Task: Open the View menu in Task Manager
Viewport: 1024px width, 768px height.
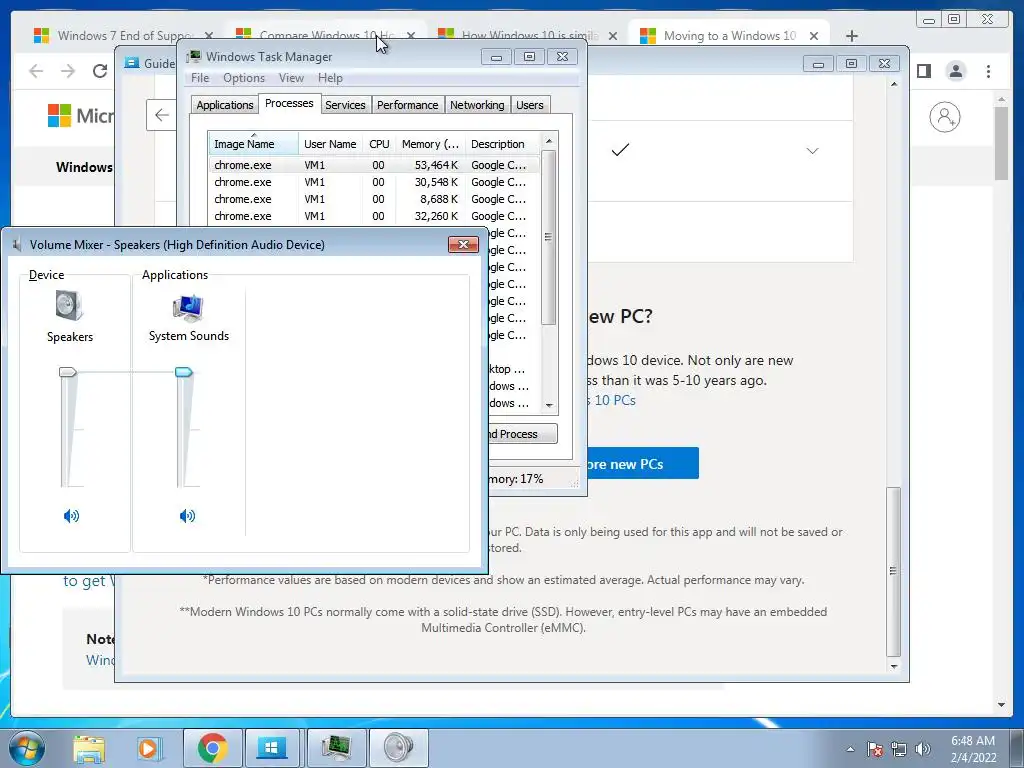Action: point(291,78)
